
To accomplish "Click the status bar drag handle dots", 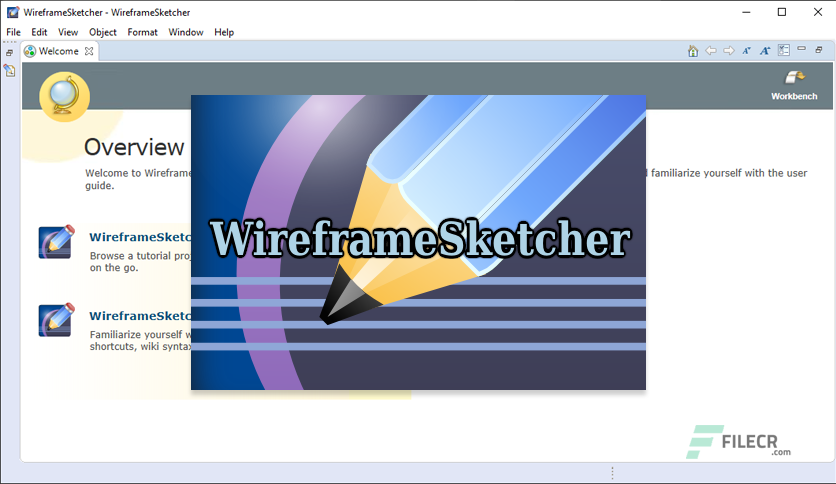I will coord(612,473).
